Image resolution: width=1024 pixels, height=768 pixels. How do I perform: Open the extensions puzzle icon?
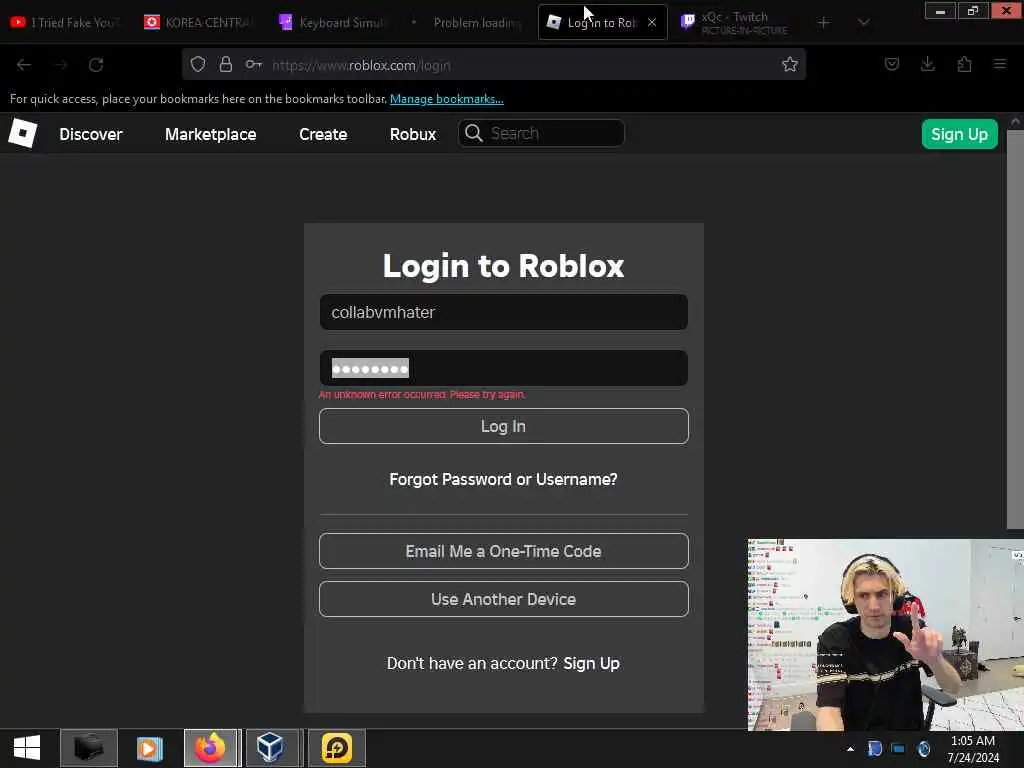pos(964,64)
